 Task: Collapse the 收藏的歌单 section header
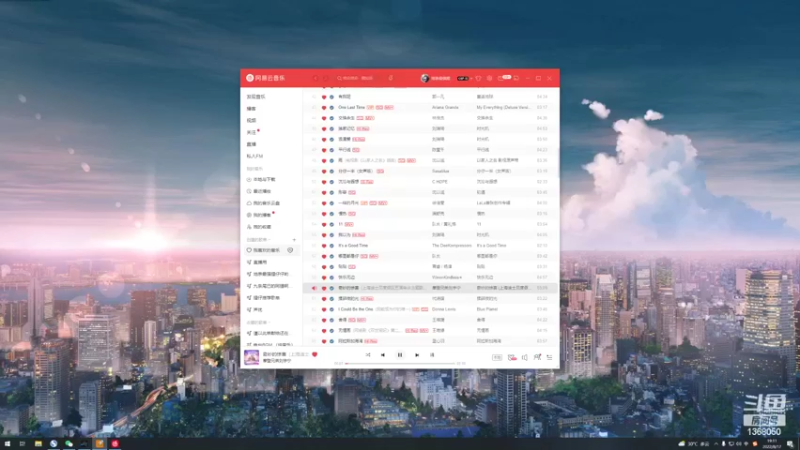point(257,322)
